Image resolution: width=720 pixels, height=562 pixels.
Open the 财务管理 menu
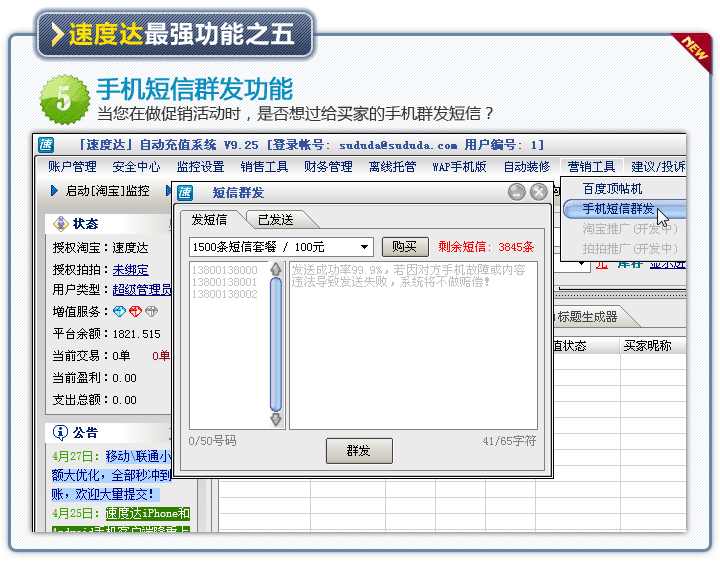tap(328, 167)
